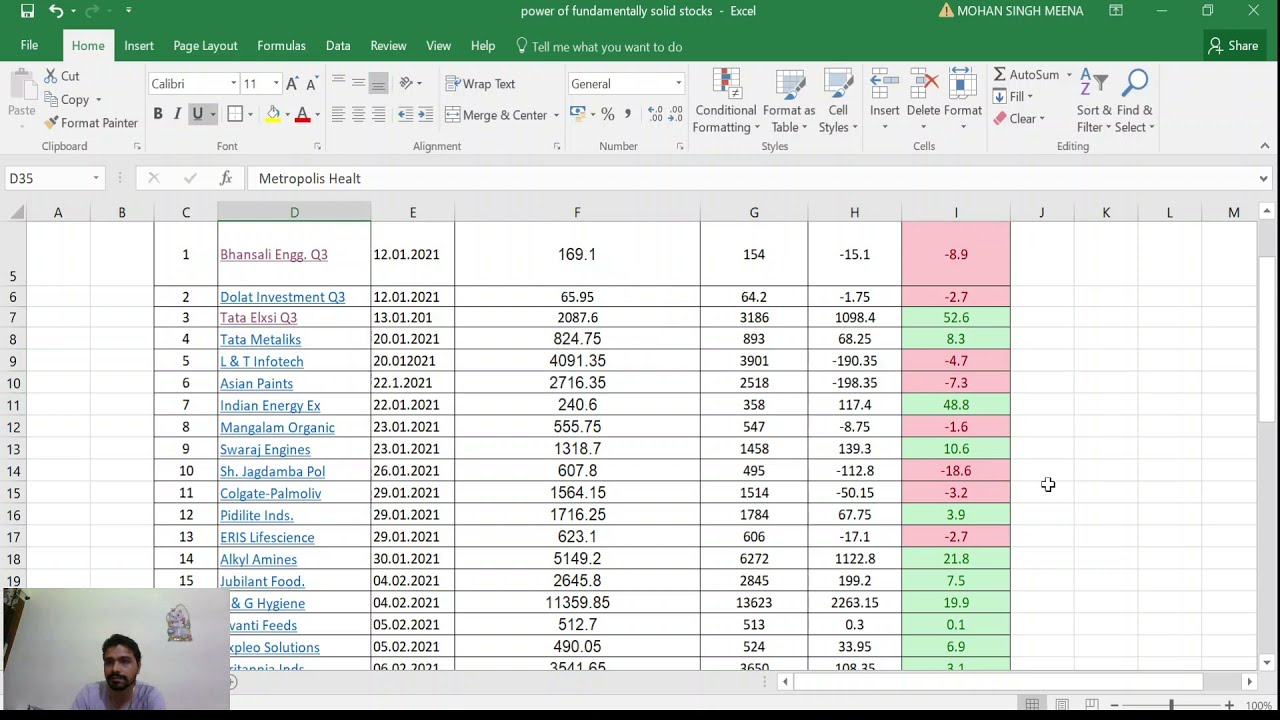Open the font size dropdown showing 11
Viewport: 1280px width, 720px height.
[x=276, y=84]
